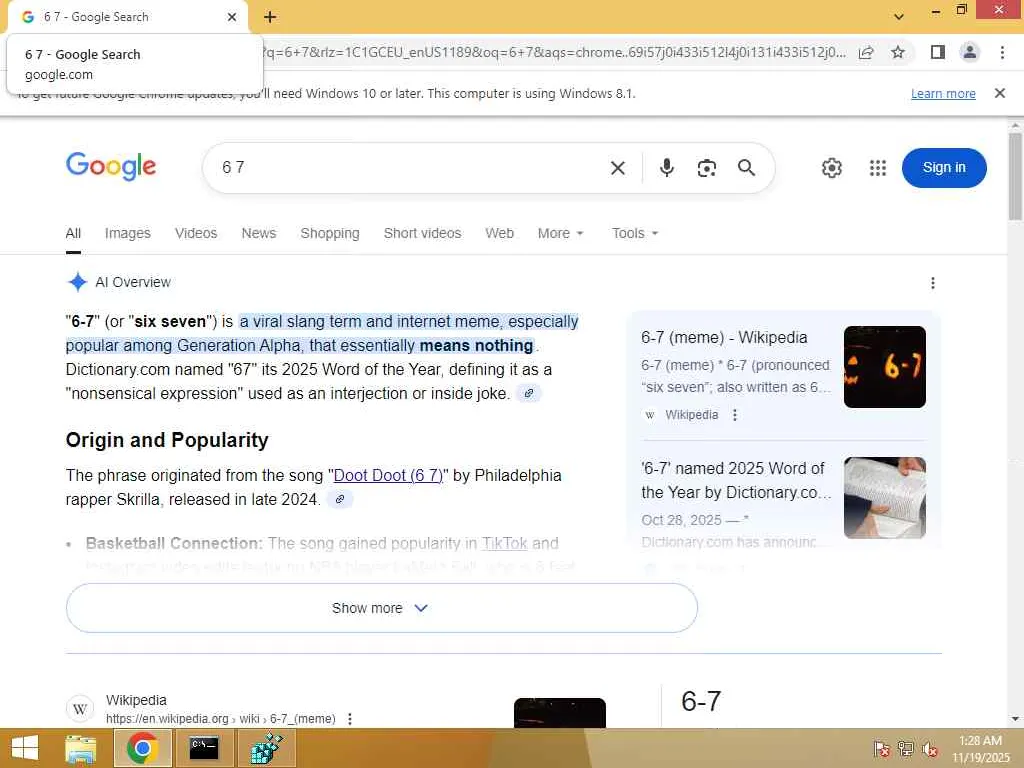The width and height of the screenshot is (1024, 768).
Task: Launch File Explorer from taskbar
Action: tap(80, 748)
